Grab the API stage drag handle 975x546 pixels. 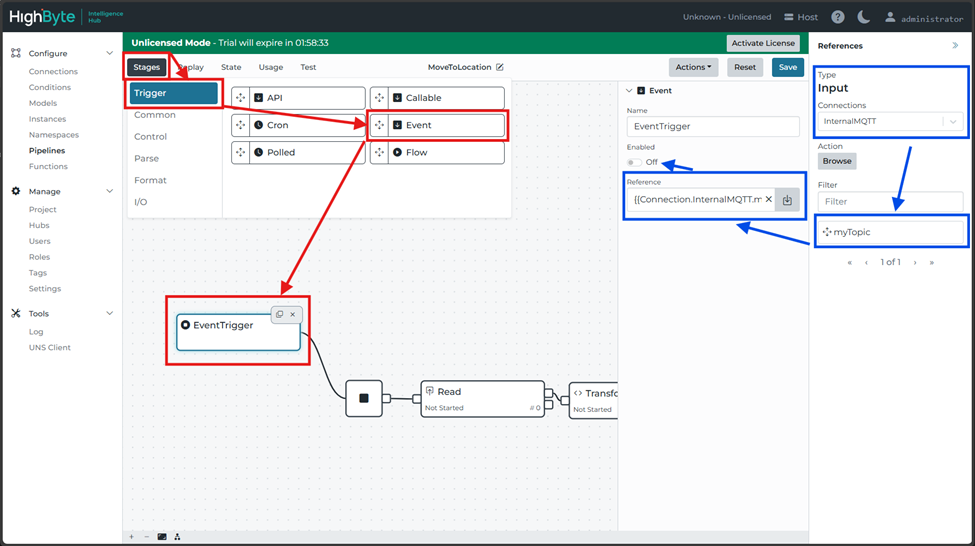[241, 98]
